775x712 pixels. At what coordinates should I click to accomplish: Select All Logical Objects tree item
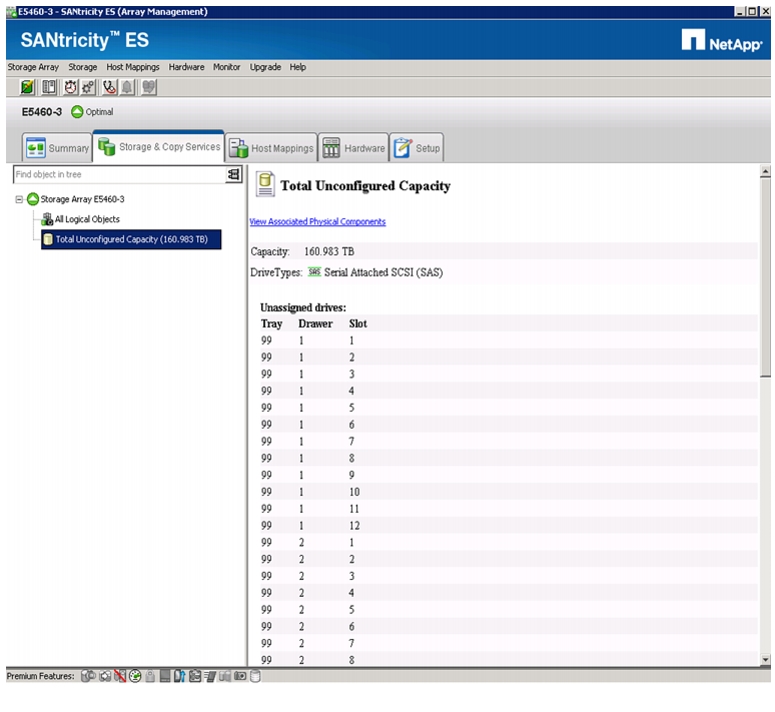(87, 219)
